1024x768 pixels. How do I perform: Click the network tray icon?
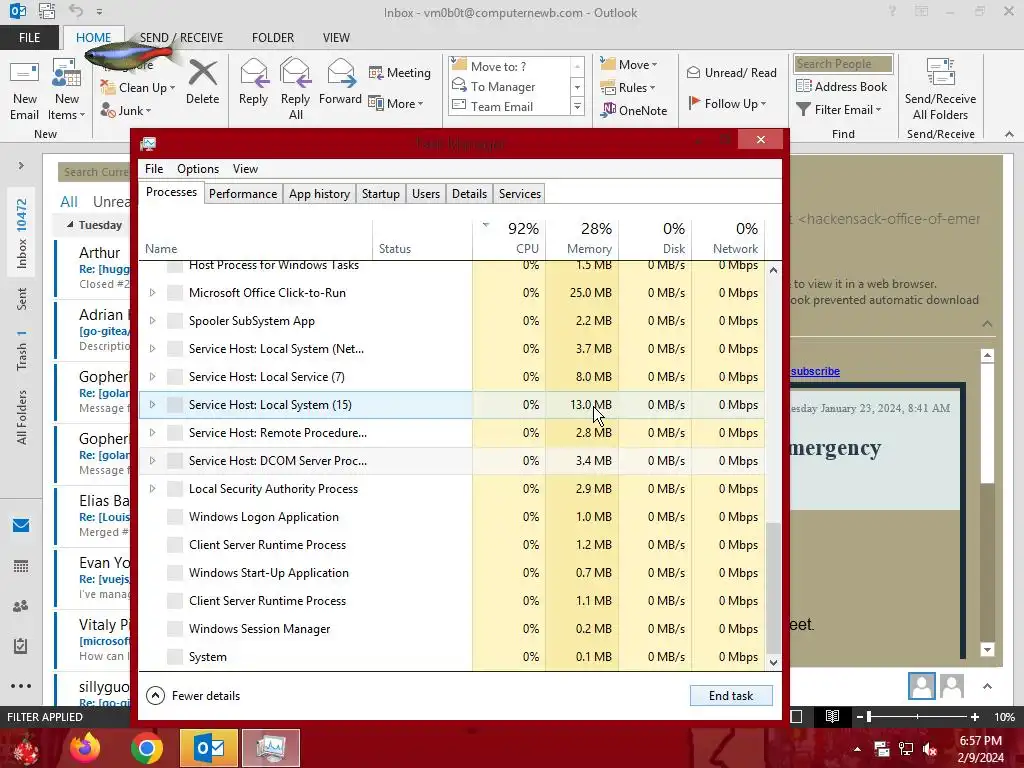[x=906, y=750]
